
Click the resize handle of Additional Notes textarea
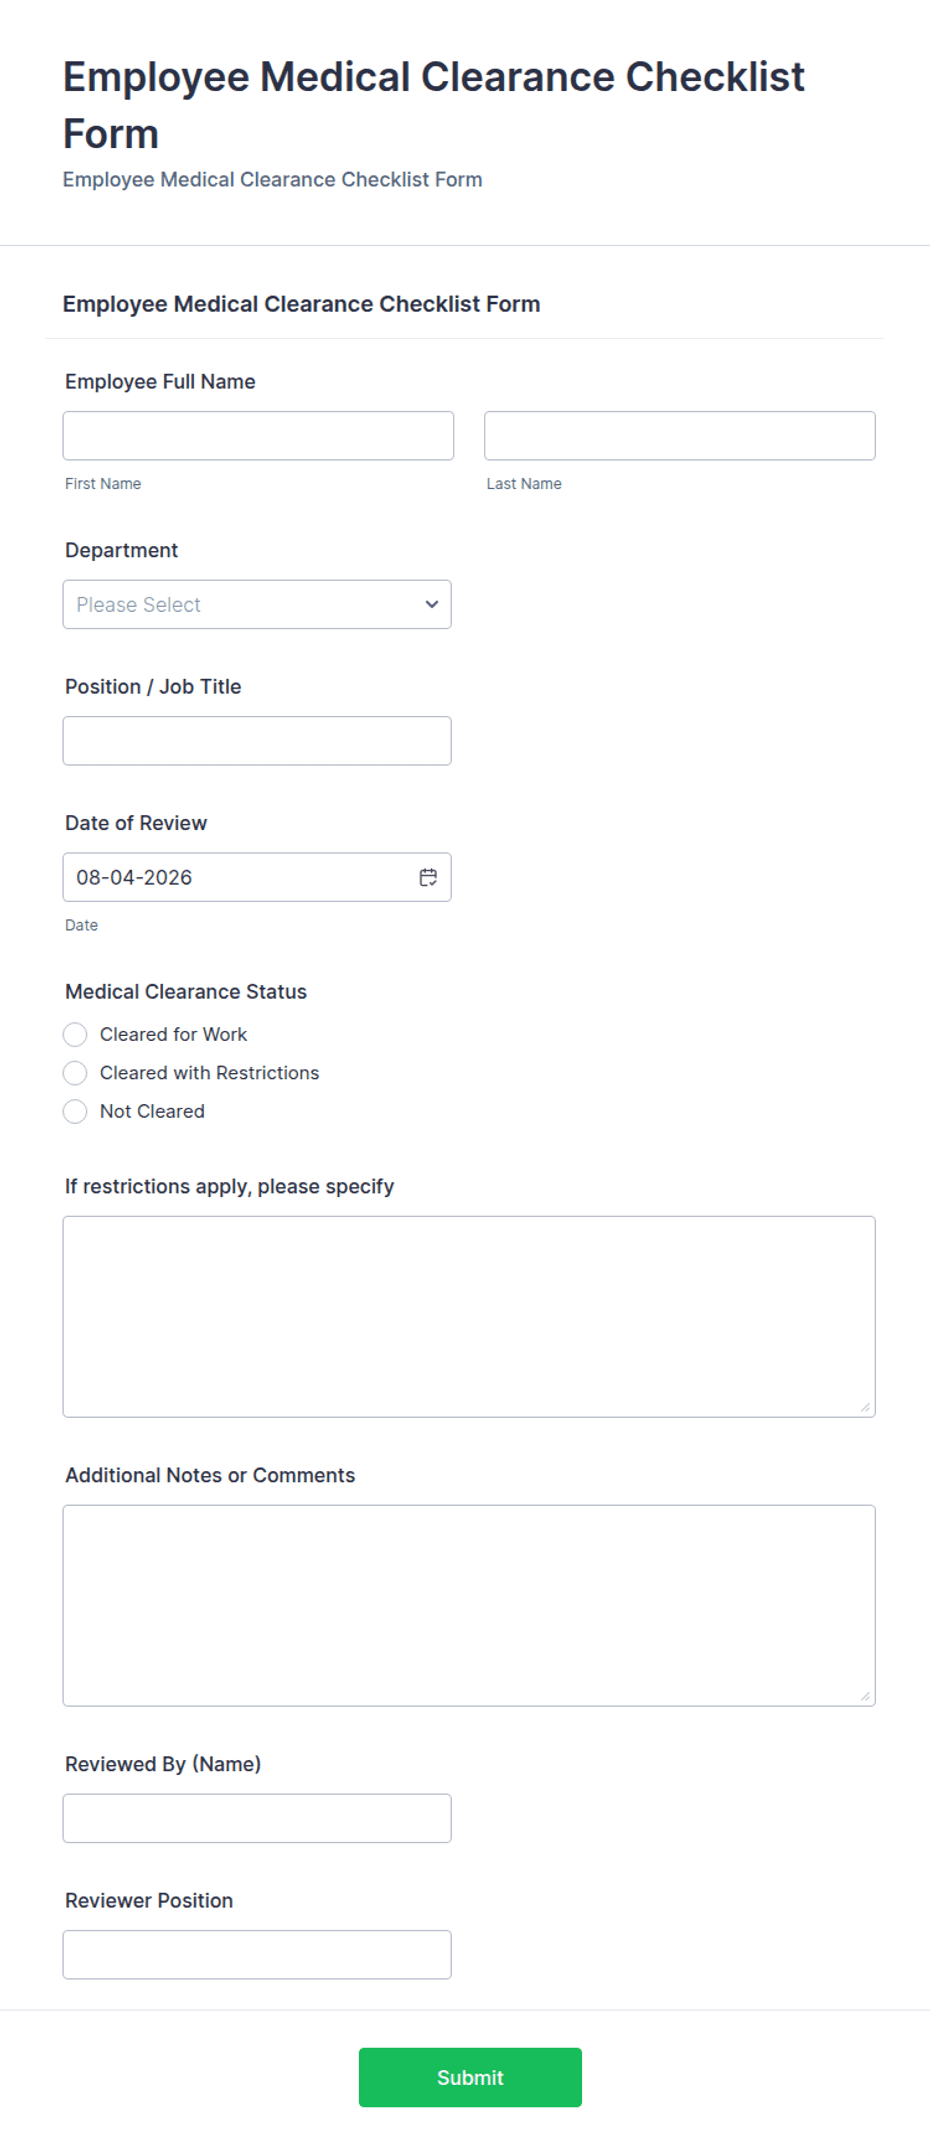(865, 1696)
